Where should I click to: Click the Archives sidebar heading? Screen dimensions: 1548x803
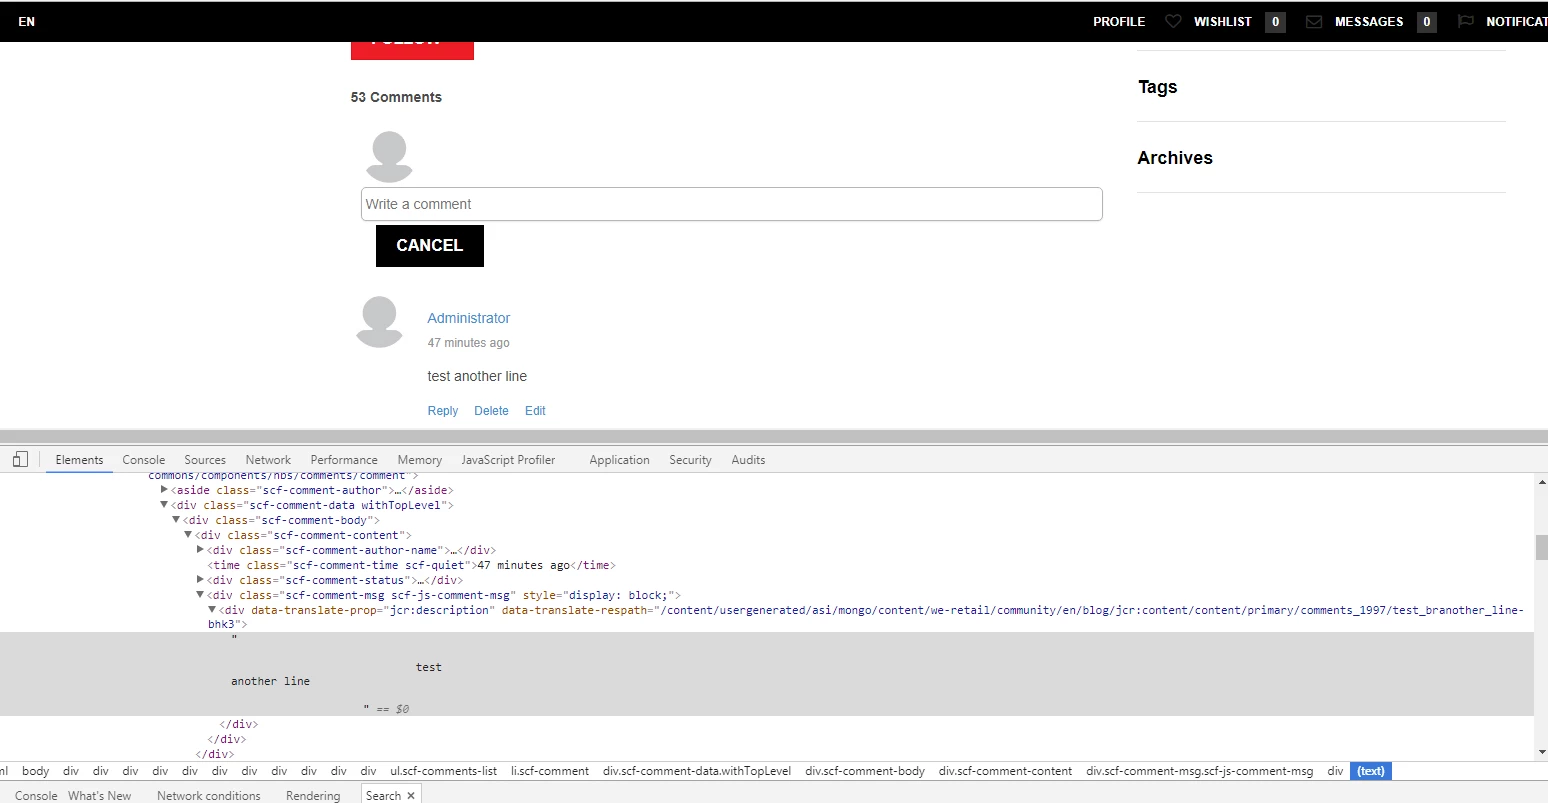(1175, 158)
